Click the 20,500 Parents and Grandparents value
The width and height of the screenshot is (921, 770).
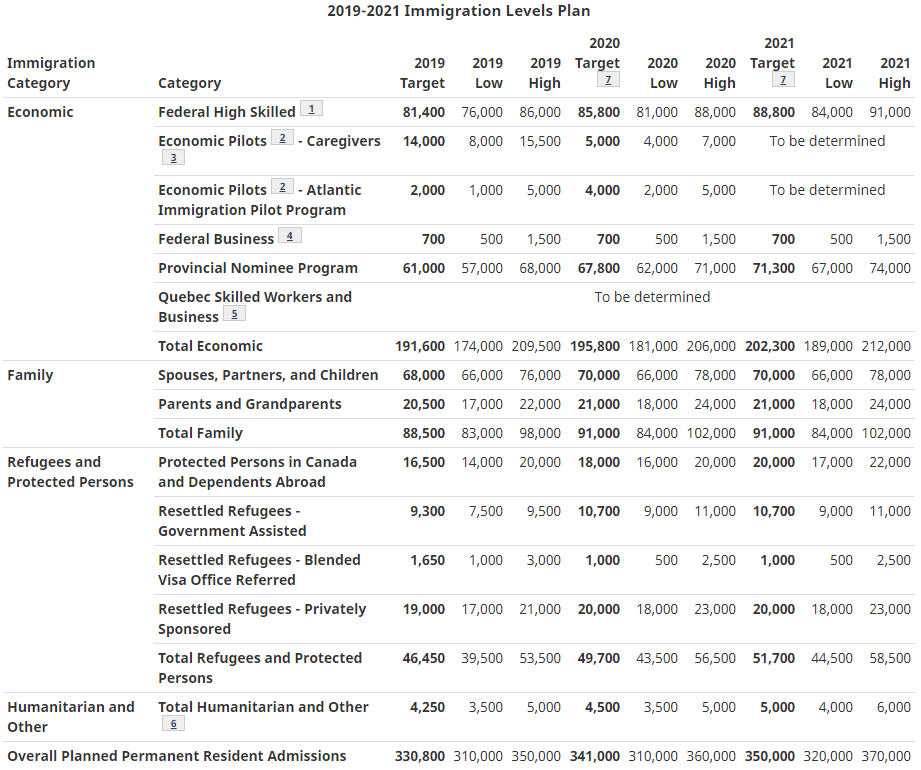pos(423,405)
